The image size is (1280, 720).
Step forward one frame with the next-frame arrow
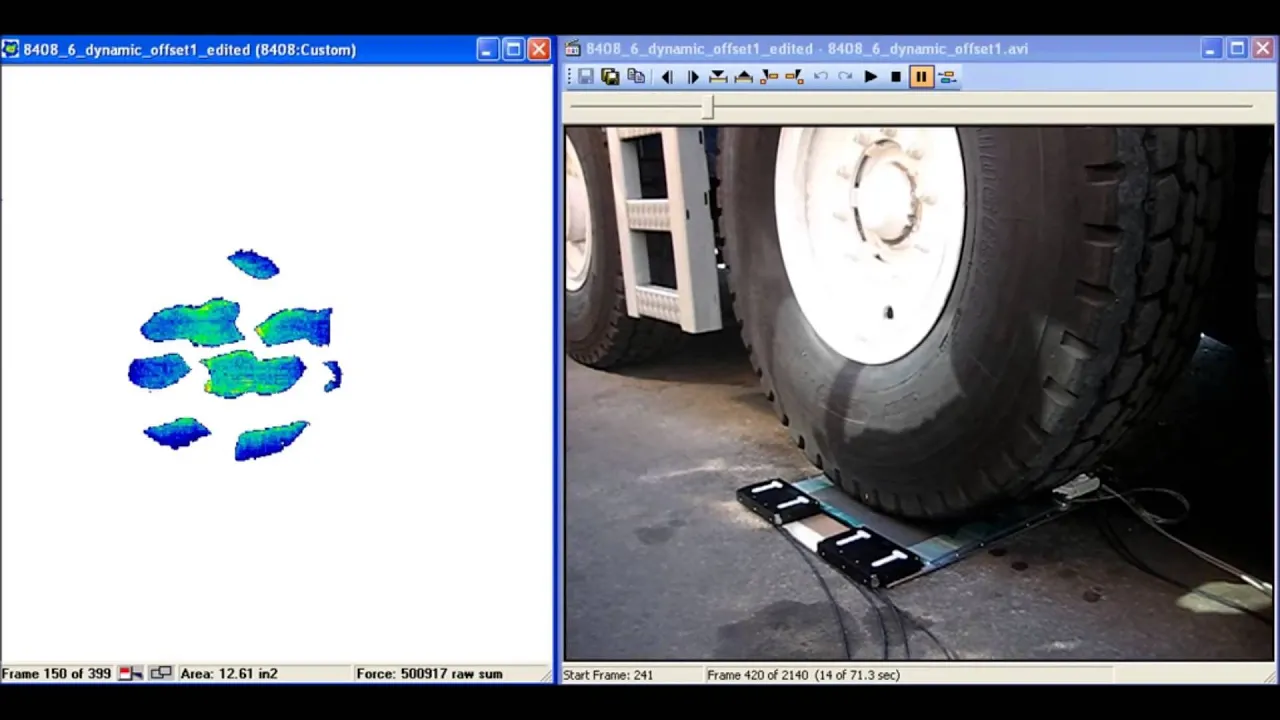click(692, 77)
